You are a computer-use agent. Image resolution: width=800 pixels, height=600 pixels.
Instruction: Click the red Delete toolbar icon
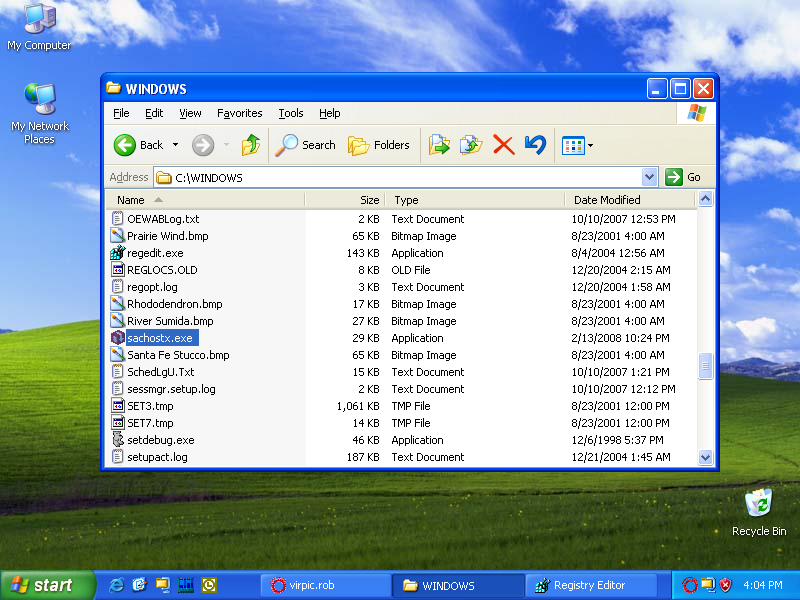[504, 145]
